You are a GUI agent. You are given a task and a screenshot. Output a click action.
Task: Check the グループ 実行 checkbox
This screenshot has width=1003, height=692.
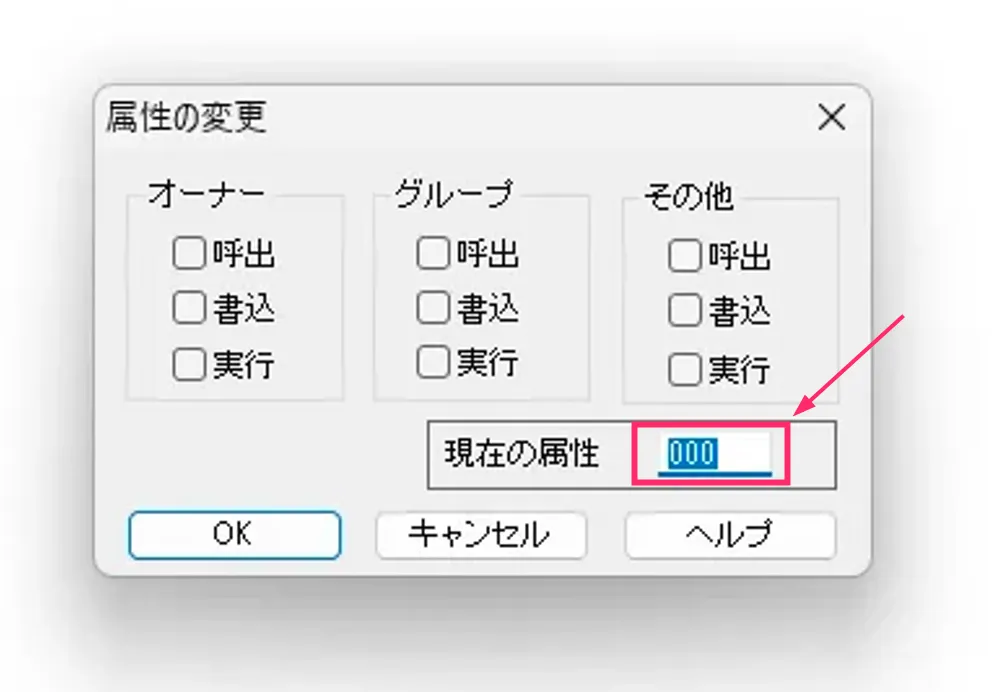[433, 361]
